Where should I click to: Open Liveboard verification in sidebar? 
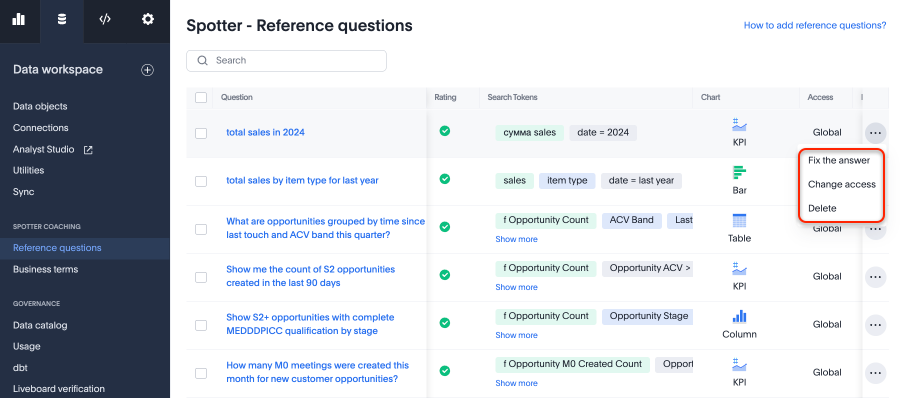point(59,389)
